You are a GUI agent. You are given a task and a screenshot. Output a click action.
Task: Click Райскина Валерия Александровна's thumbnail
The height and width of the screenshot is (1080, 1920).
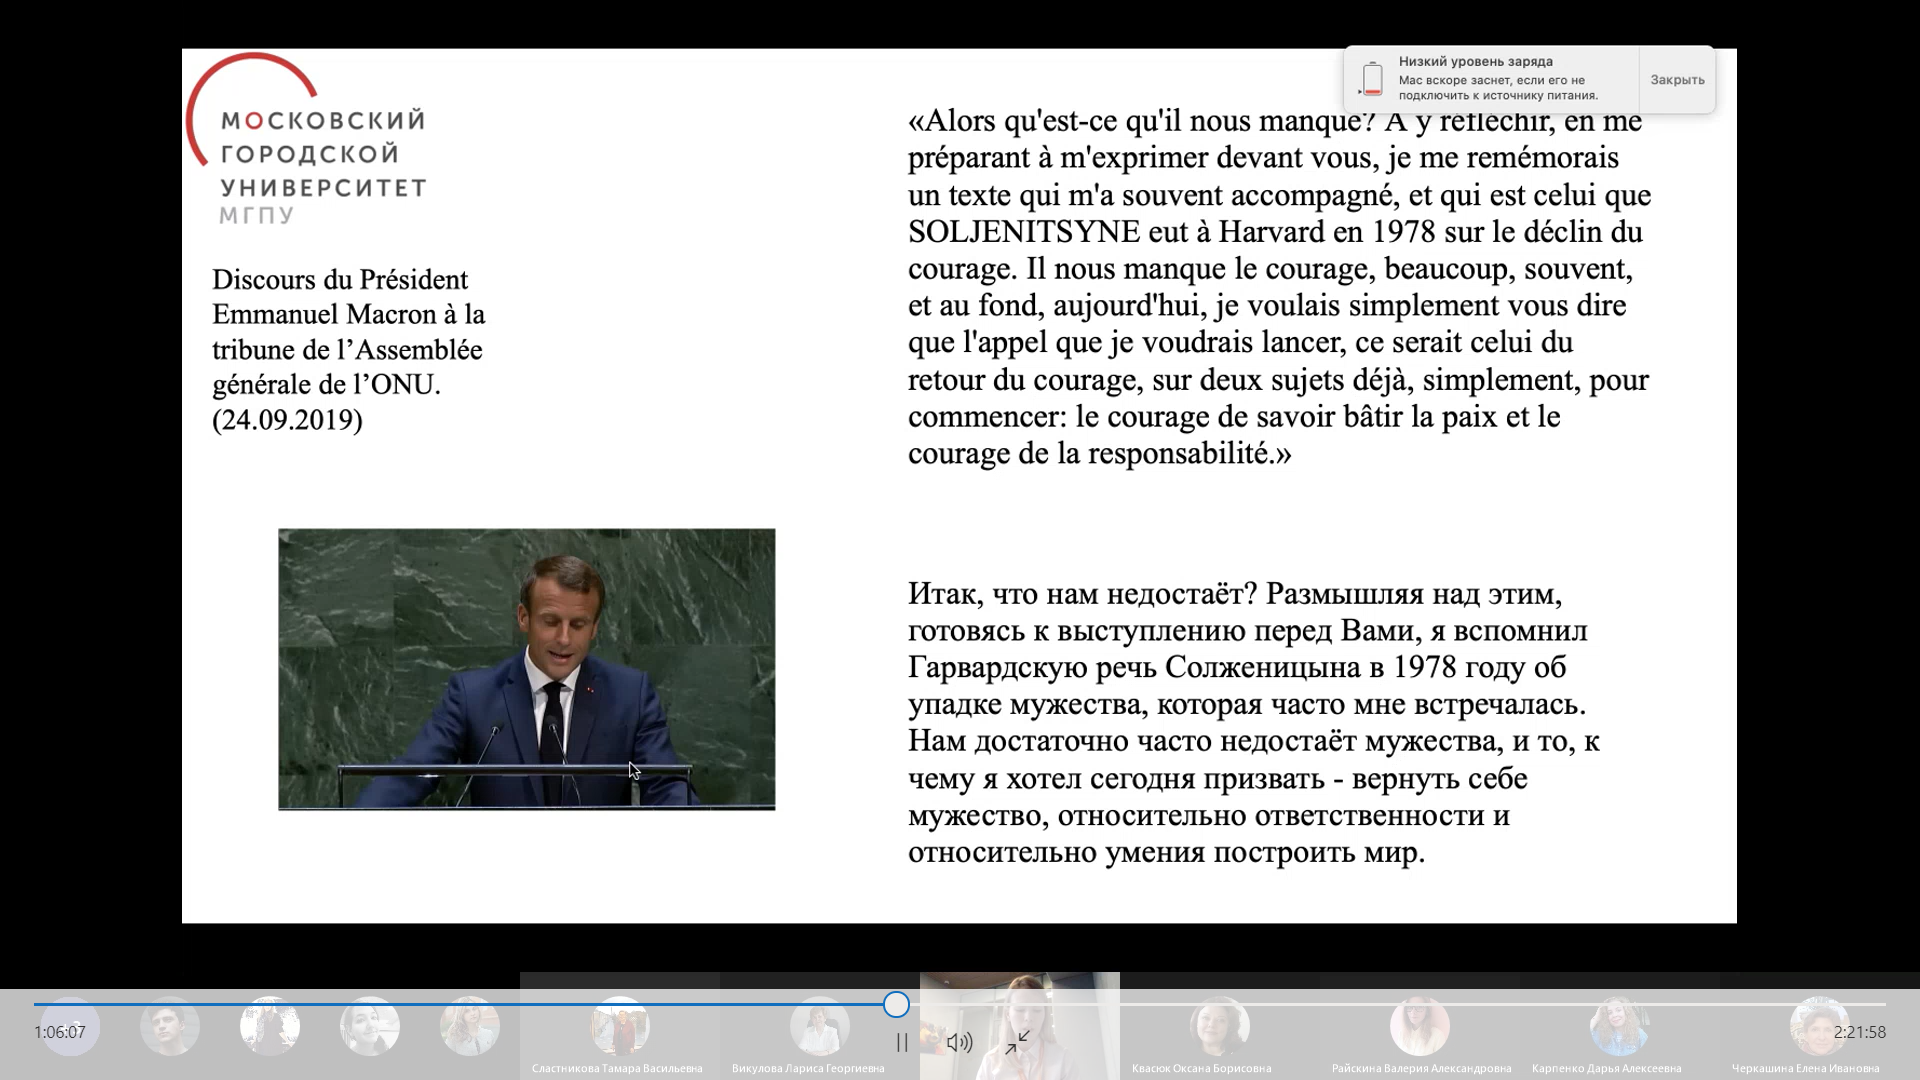[x=1419, y=1026]
